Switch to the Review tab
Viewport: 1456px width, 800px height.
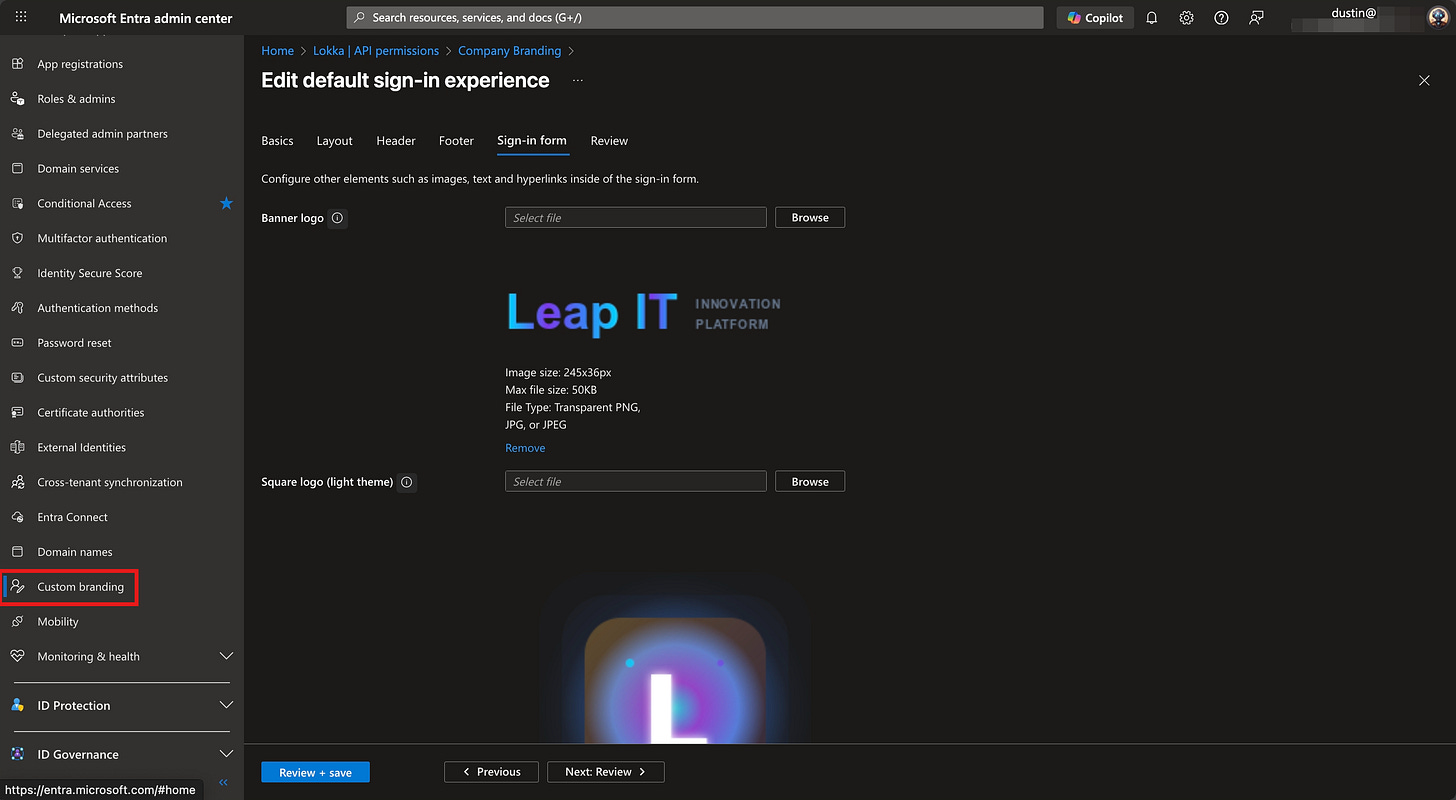tap(609, 141)
